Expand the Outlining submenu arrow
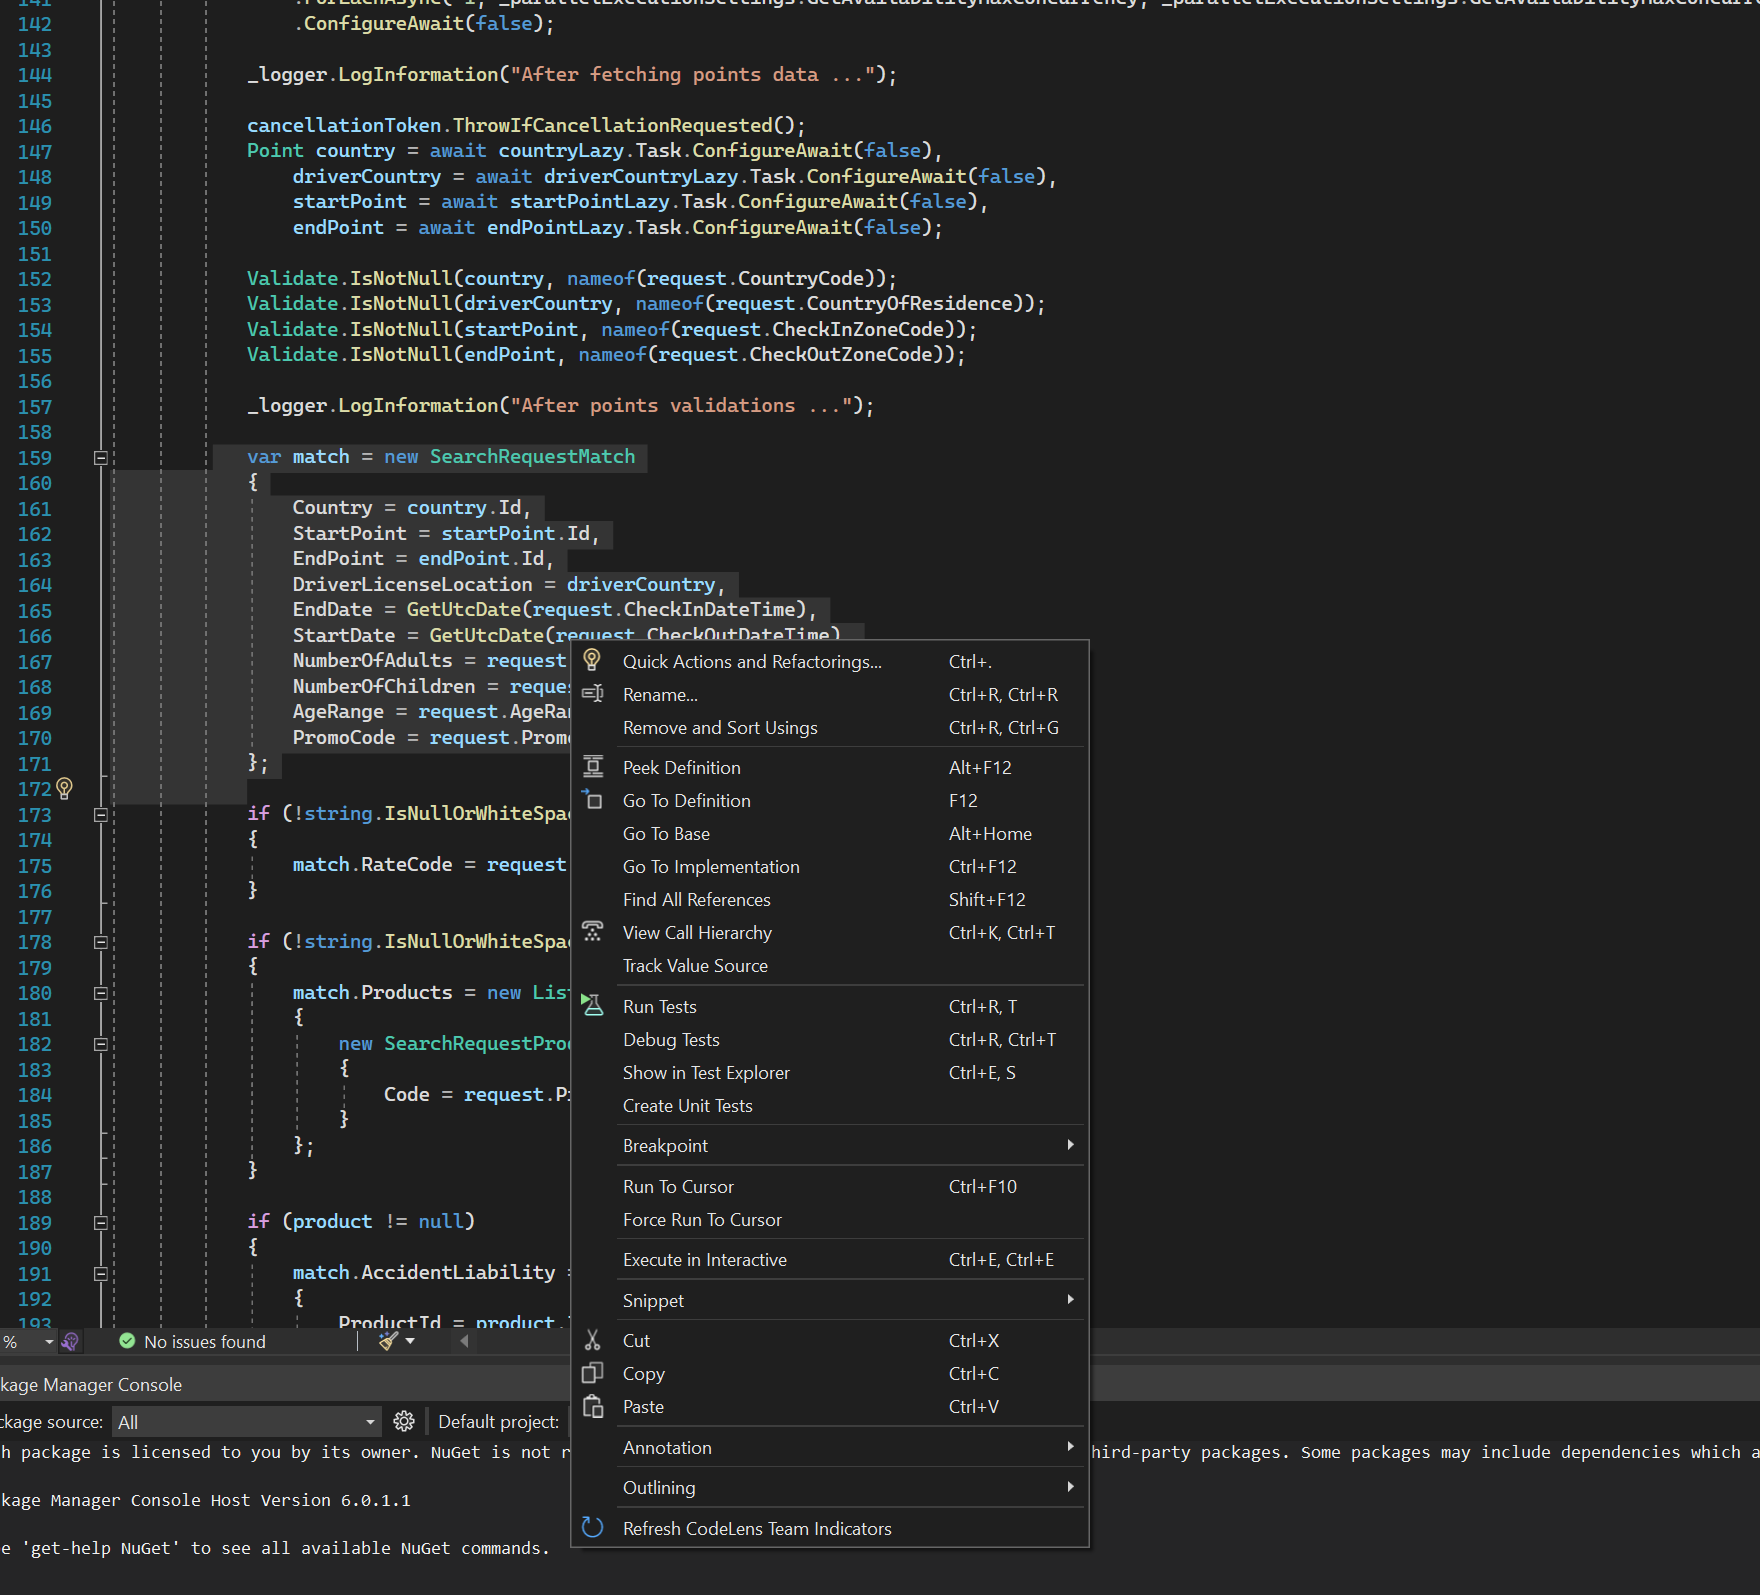The image size is (1760, 1595). 1070,1486
